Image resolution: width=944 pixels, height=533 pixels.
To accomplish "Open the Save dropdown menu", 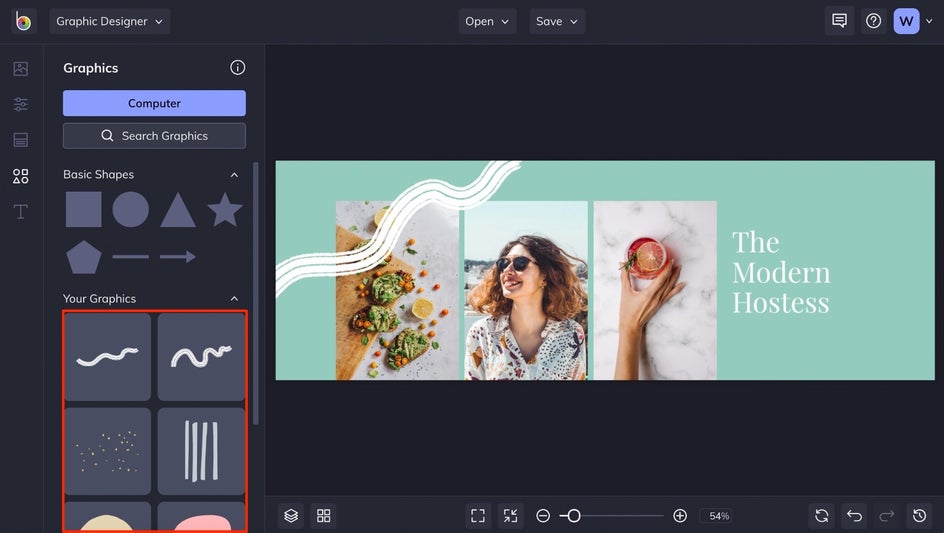I will pyautogui.click(x=557, y=21).
